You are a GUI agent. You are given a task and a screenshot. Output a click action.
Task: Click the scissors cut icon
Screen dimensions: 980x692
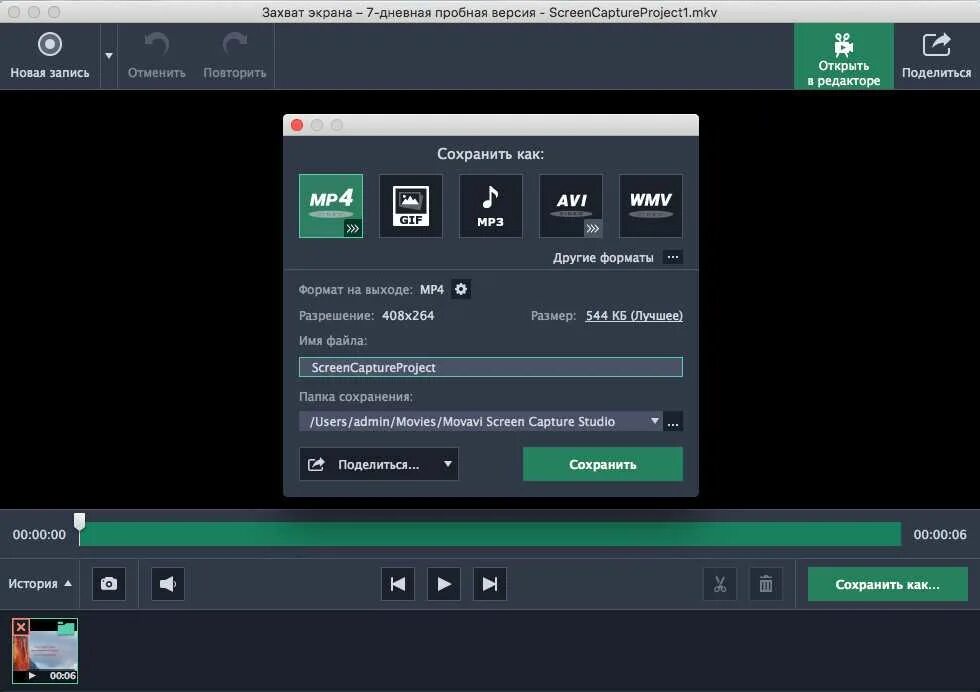(x=720, y=584)
